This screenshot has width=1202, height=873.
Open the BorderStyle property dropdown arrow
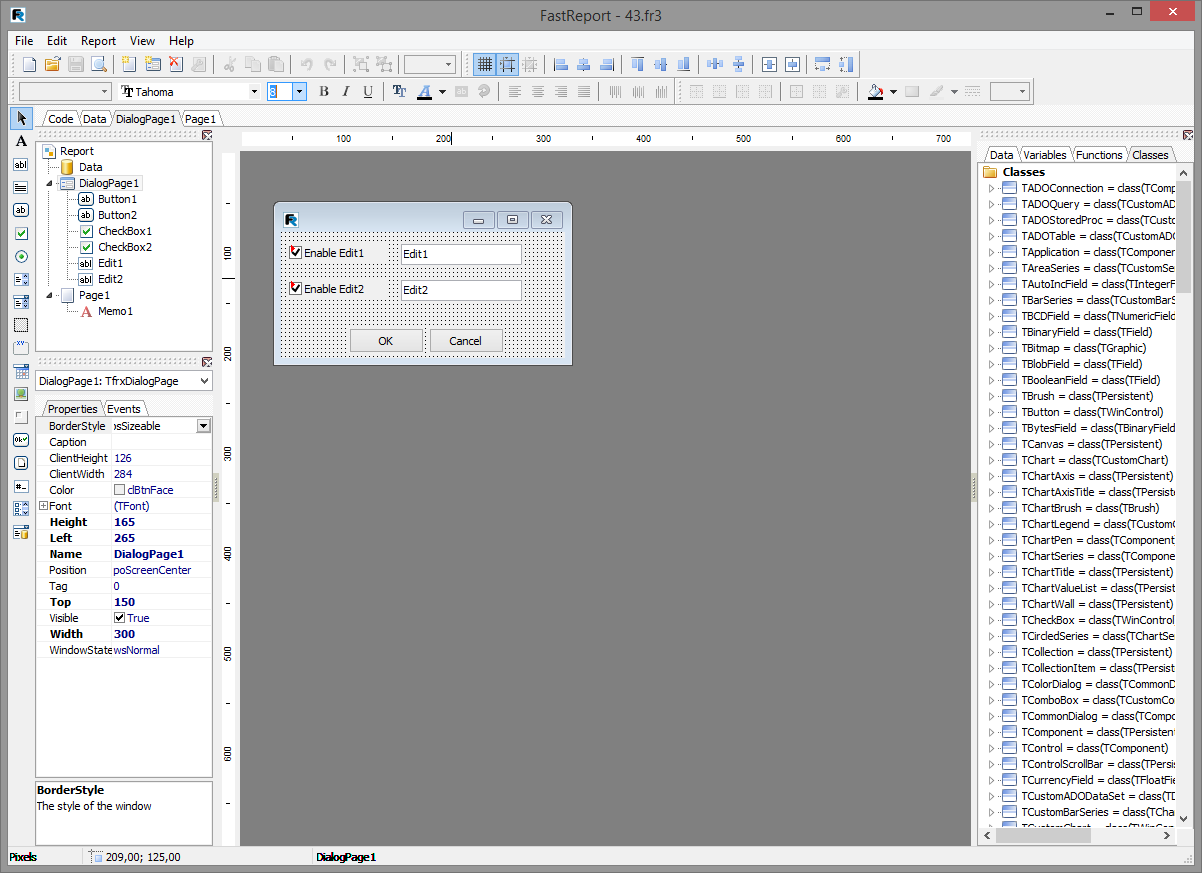pyautogui.click(x=204, y=426)
